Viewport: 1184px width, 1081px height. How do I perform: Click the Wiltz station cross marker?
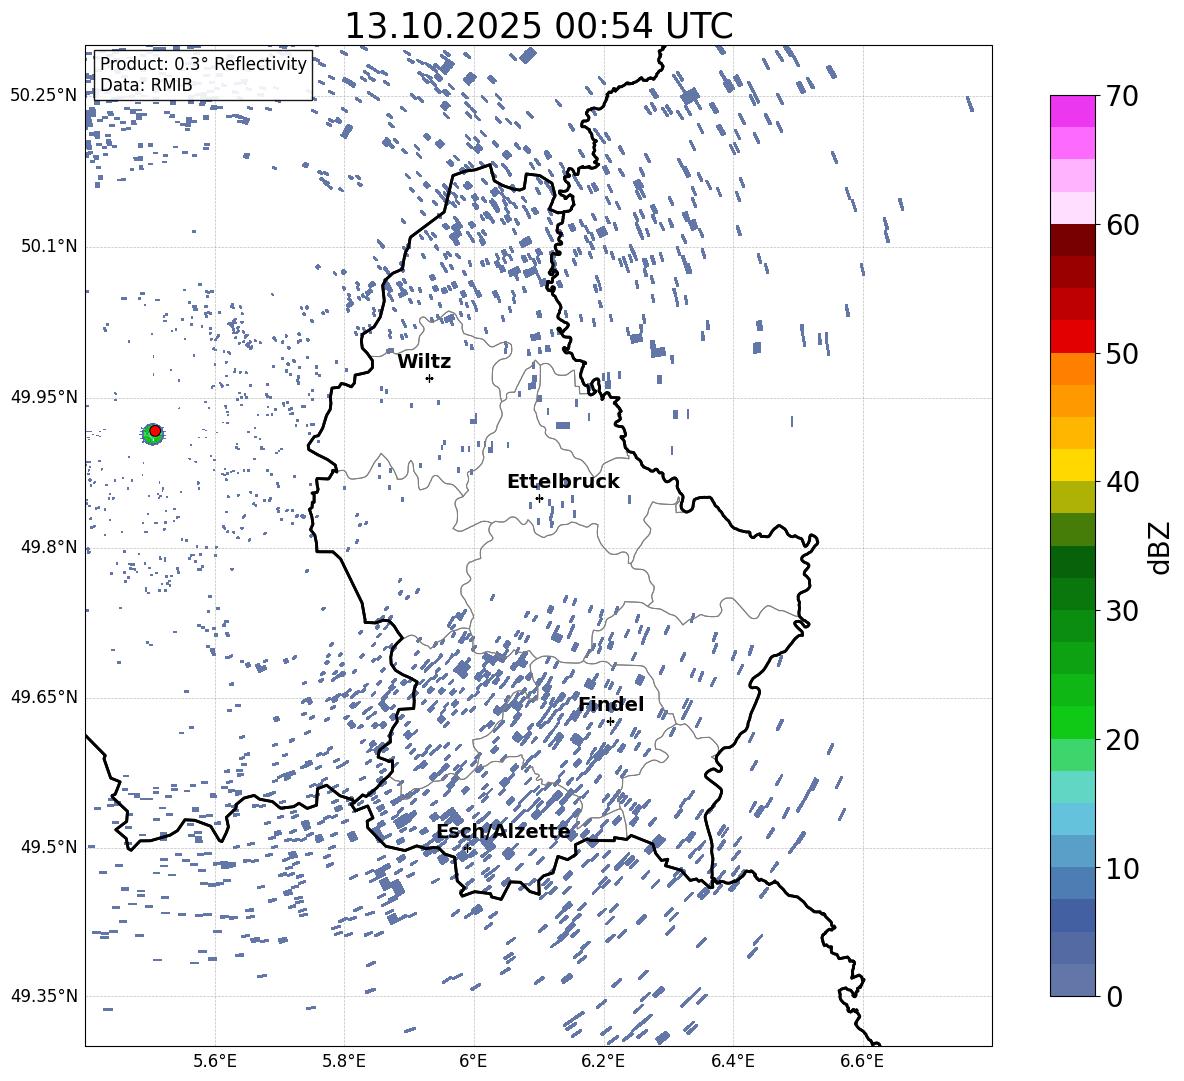430,378
